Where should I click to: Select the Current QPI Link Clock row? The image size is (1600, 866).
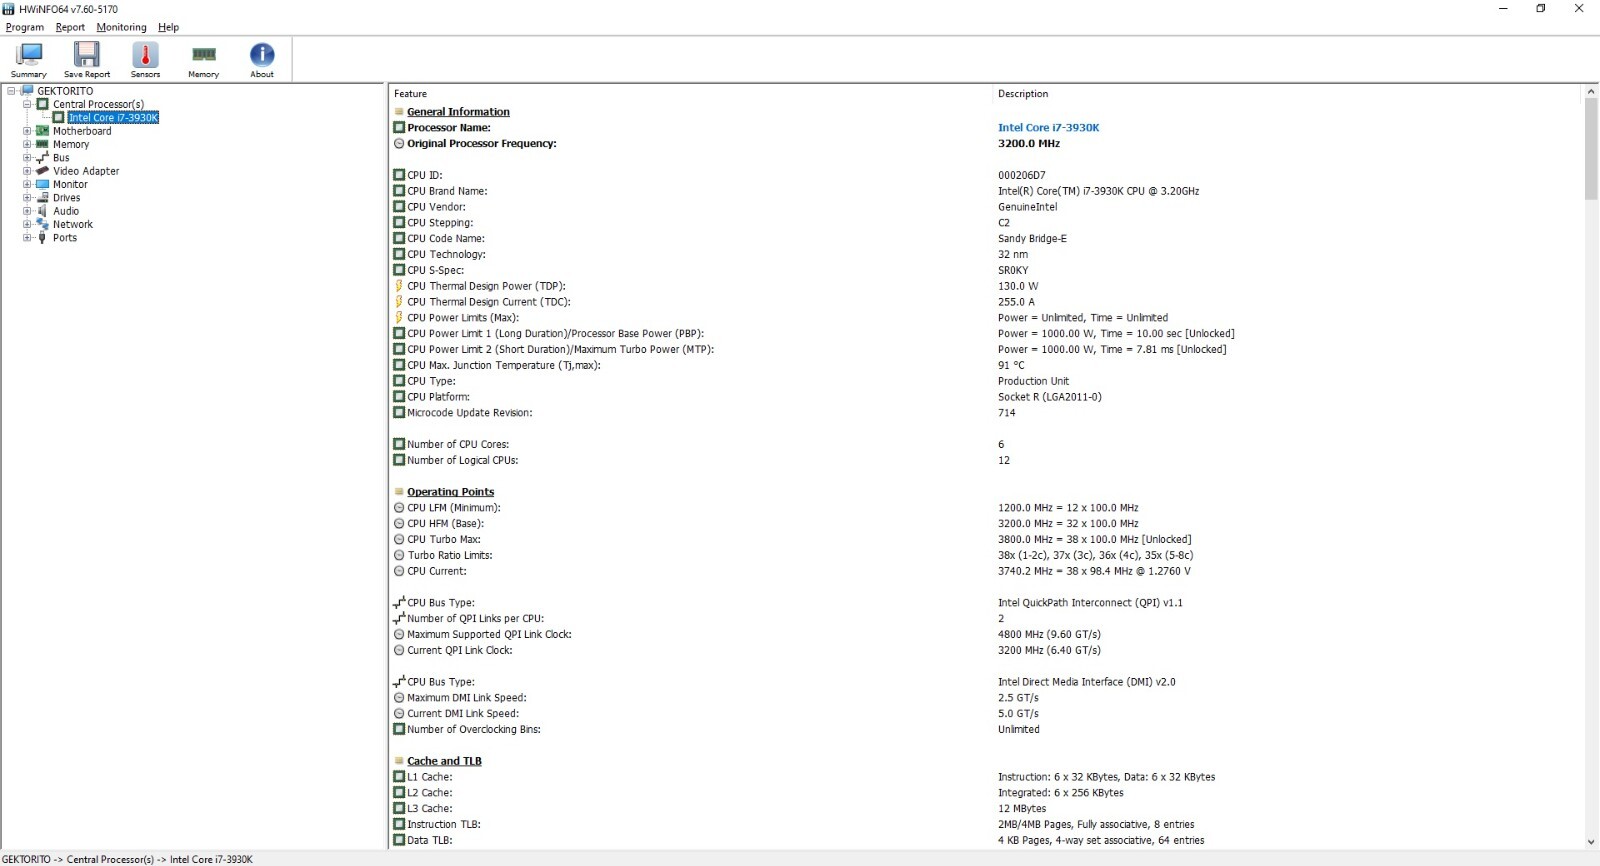point(986,651)
